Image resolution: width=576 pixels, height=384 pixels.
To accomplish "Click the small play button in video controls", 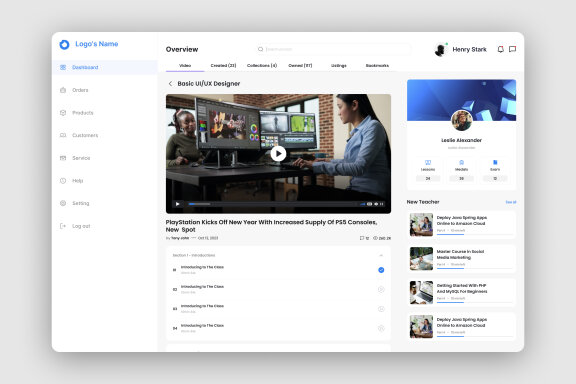I will [x=177, y=204].
